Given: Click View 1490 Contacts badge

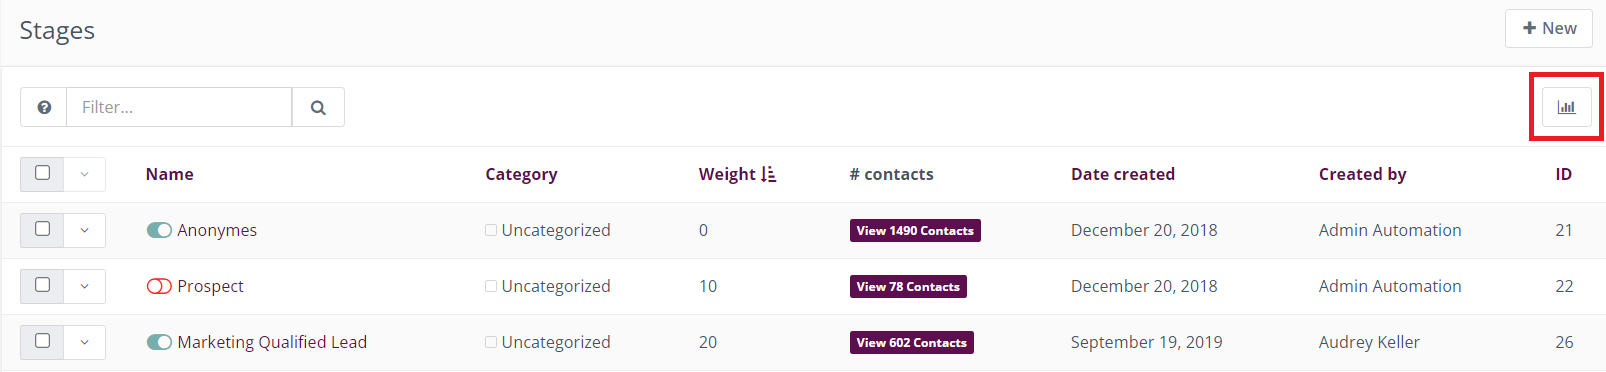Looking at the screenshot, I should [x=915, y=231].
